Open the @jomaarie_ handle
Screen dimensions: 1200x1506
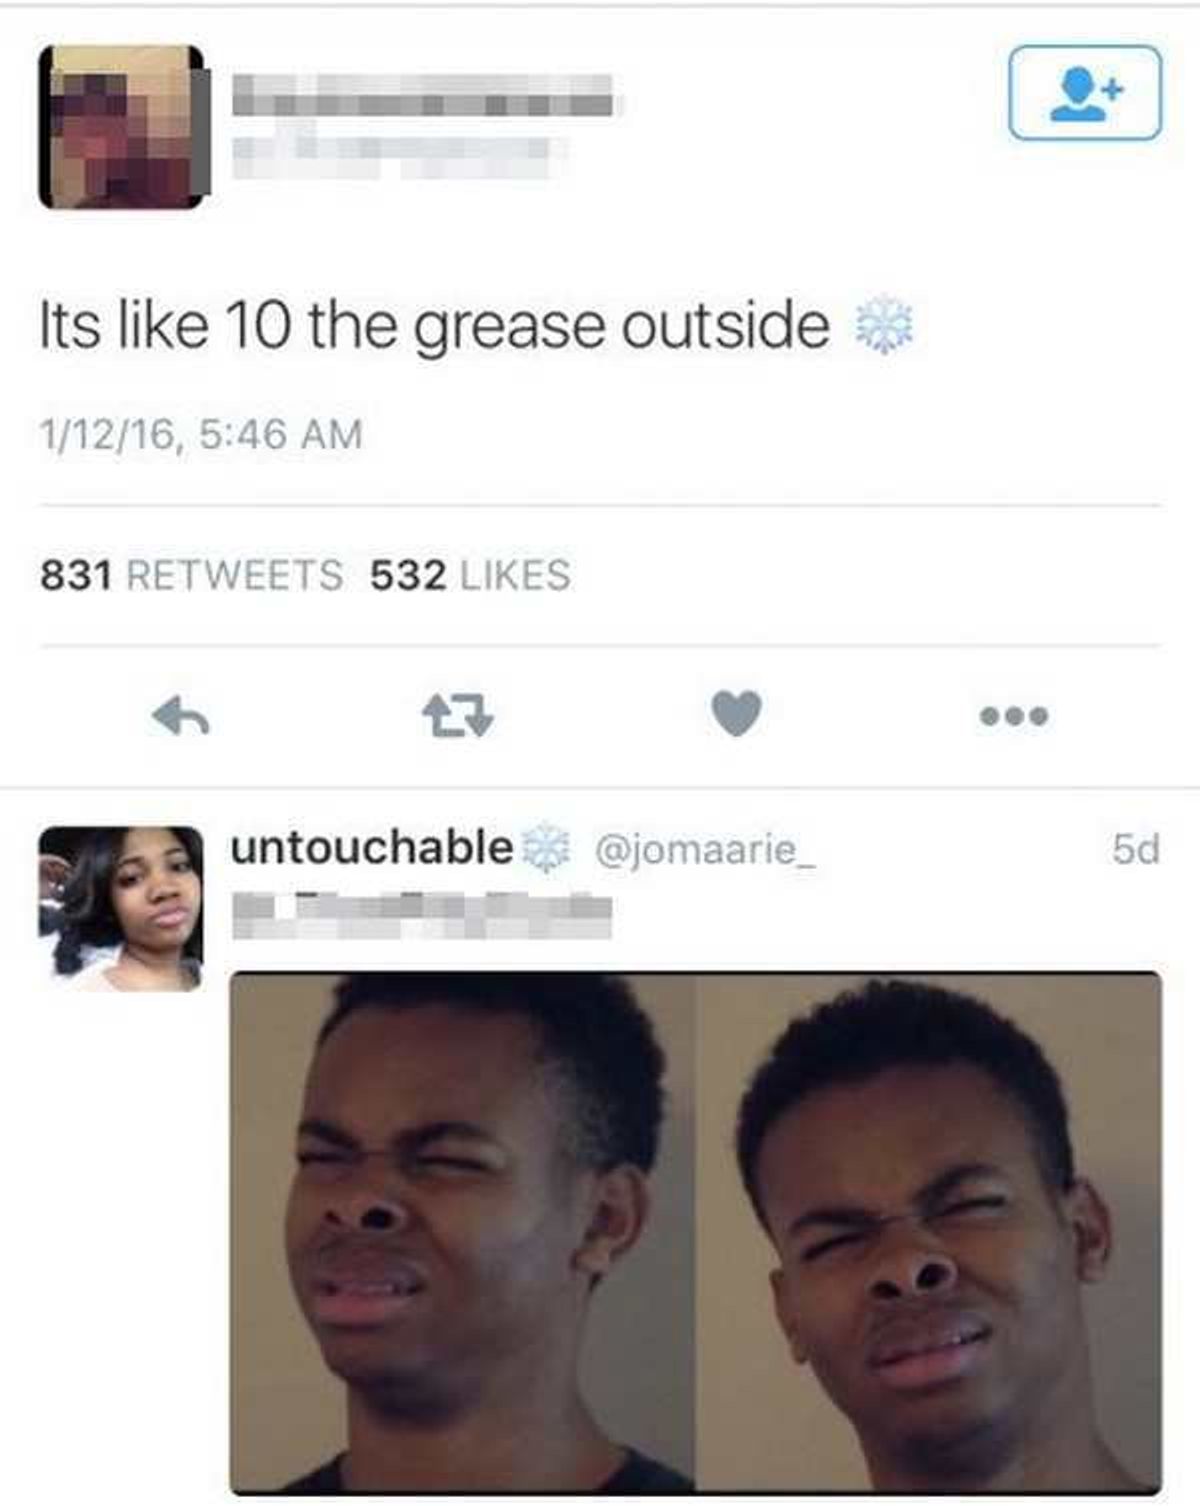(x=706, y=849)
